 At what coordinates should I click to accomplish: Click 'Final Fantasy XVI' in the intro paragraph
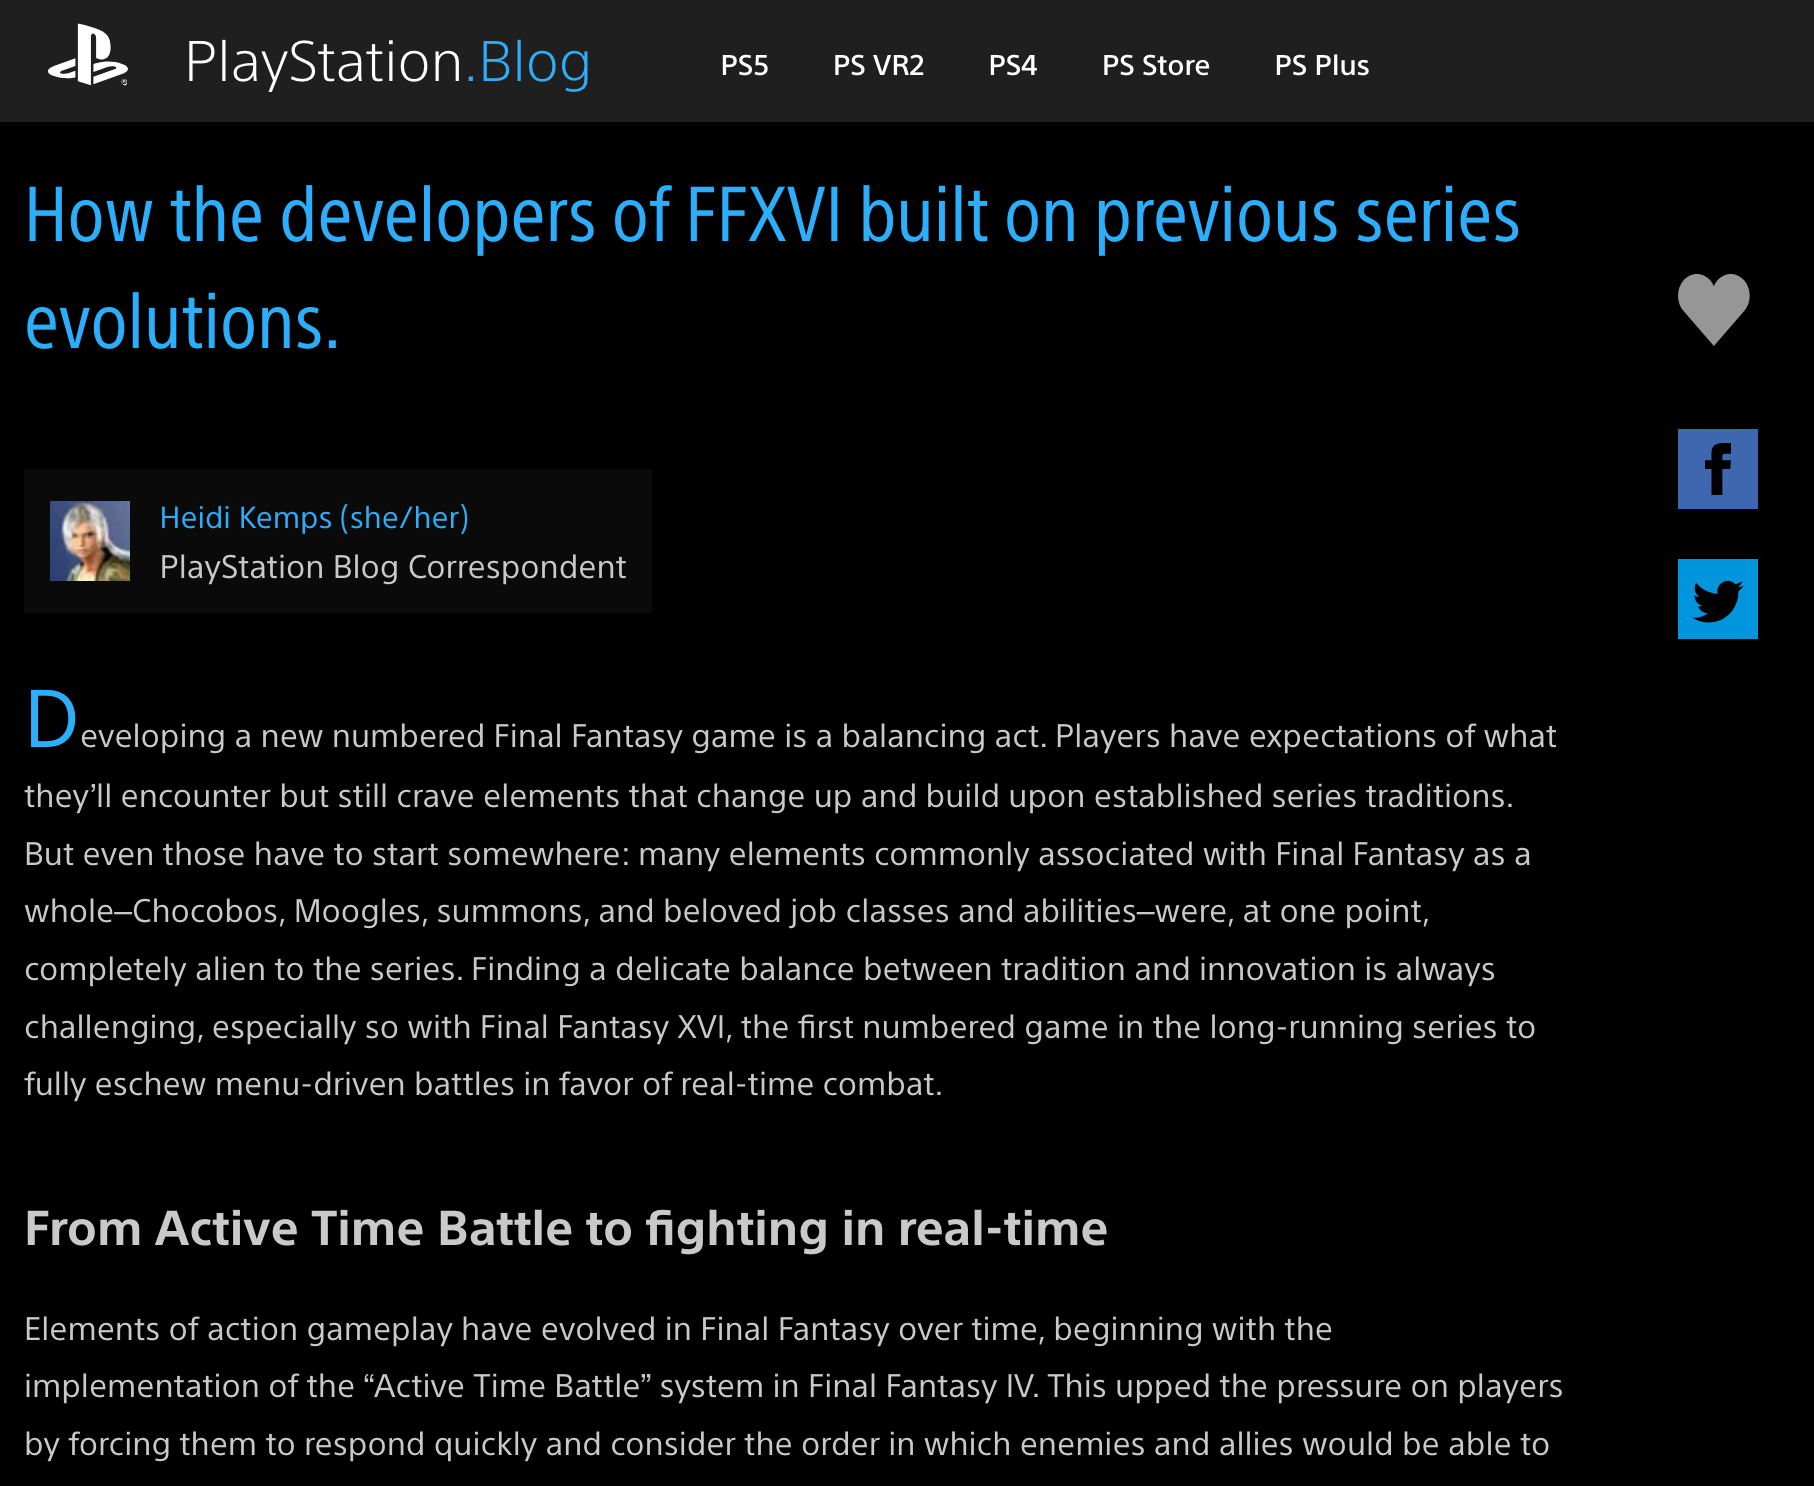602,1028
